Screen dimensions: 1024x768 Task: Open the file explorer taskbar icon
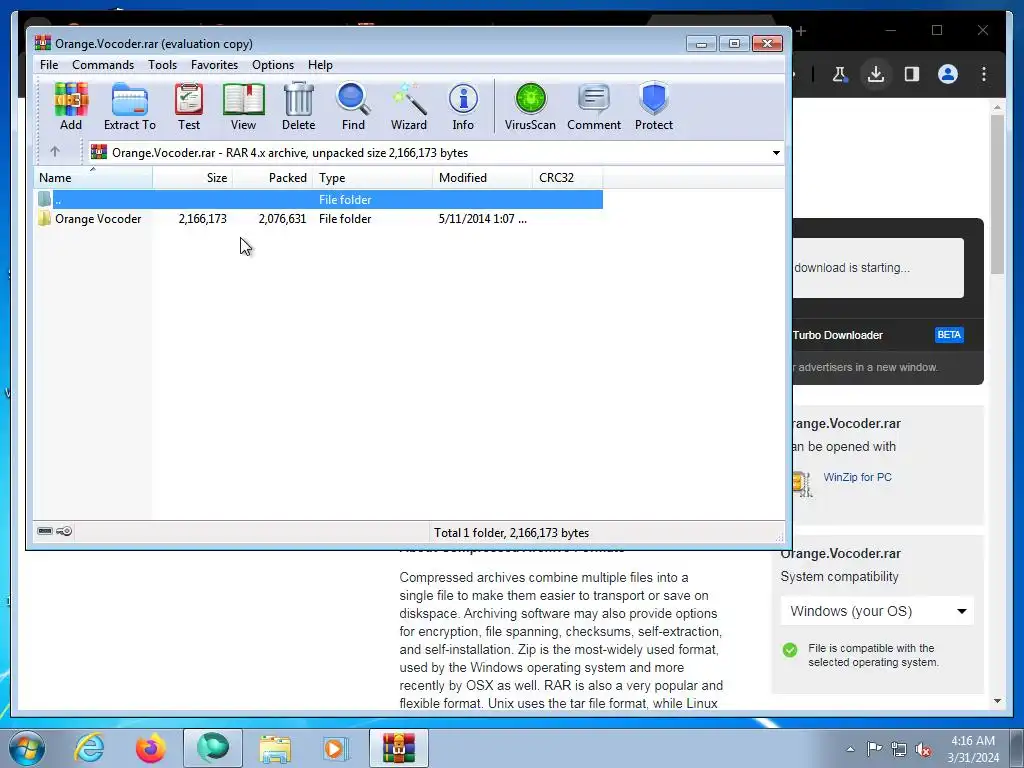(x=275, y=748)
